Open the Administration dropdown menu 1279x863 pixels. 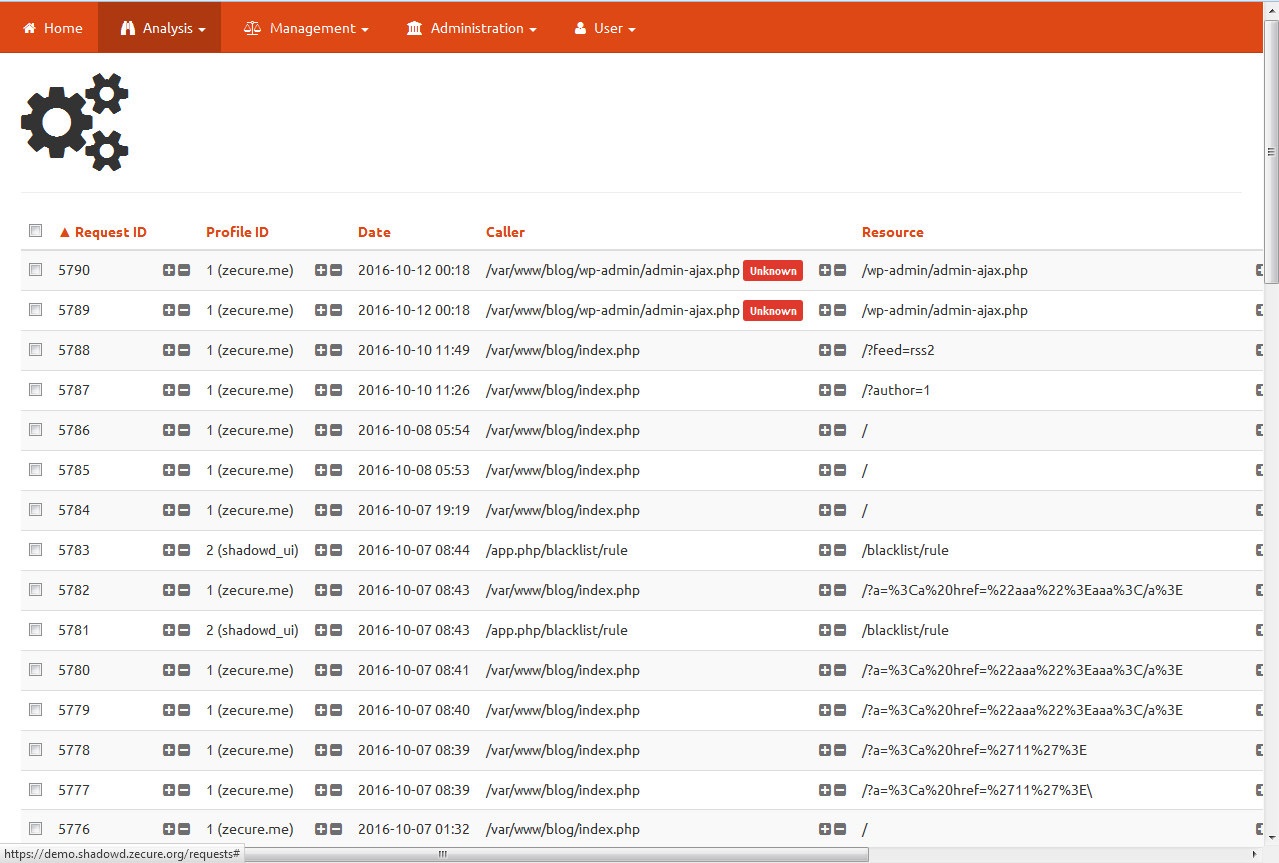[x=471, y=28]
